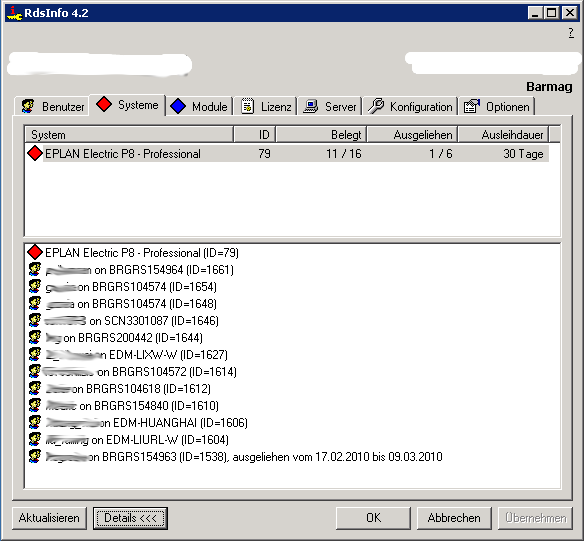Viewport: 584px width, 541px height.
Task: Click user icon for BRGRS104572 entry
Action: tap(35, 371)
